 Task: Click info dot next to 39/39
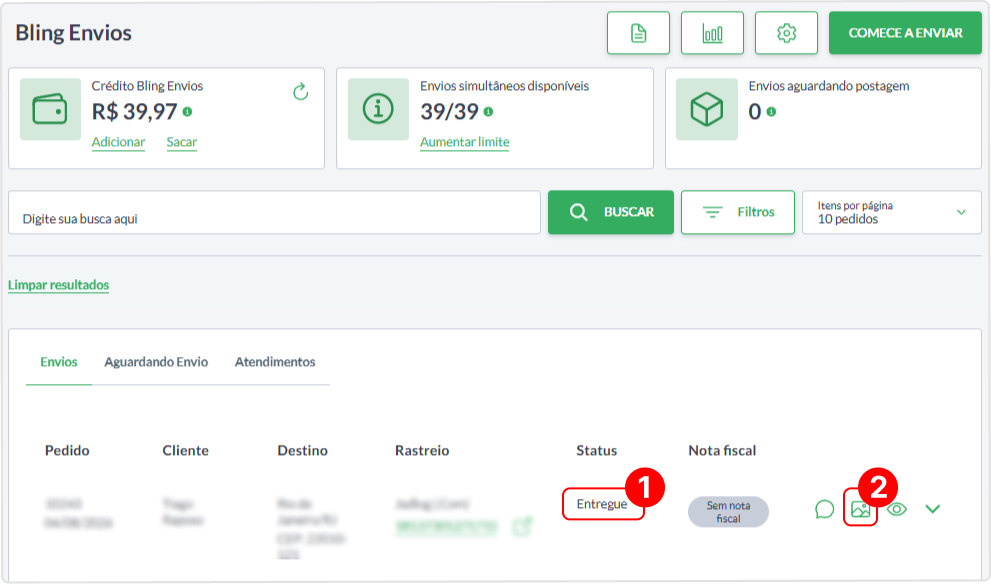pos(488,112)
